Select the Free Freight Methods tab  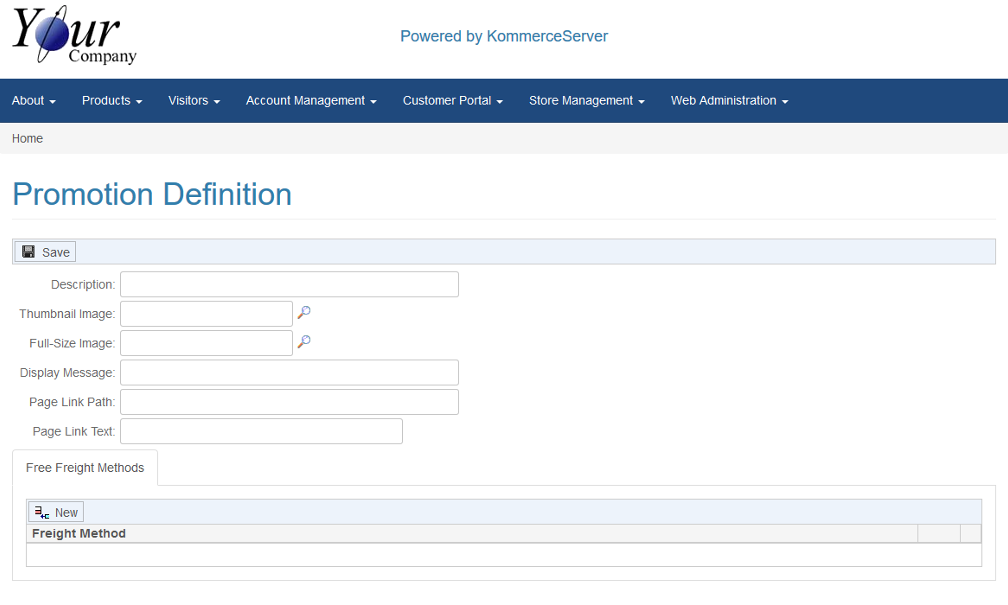click(x=85, y=468)
